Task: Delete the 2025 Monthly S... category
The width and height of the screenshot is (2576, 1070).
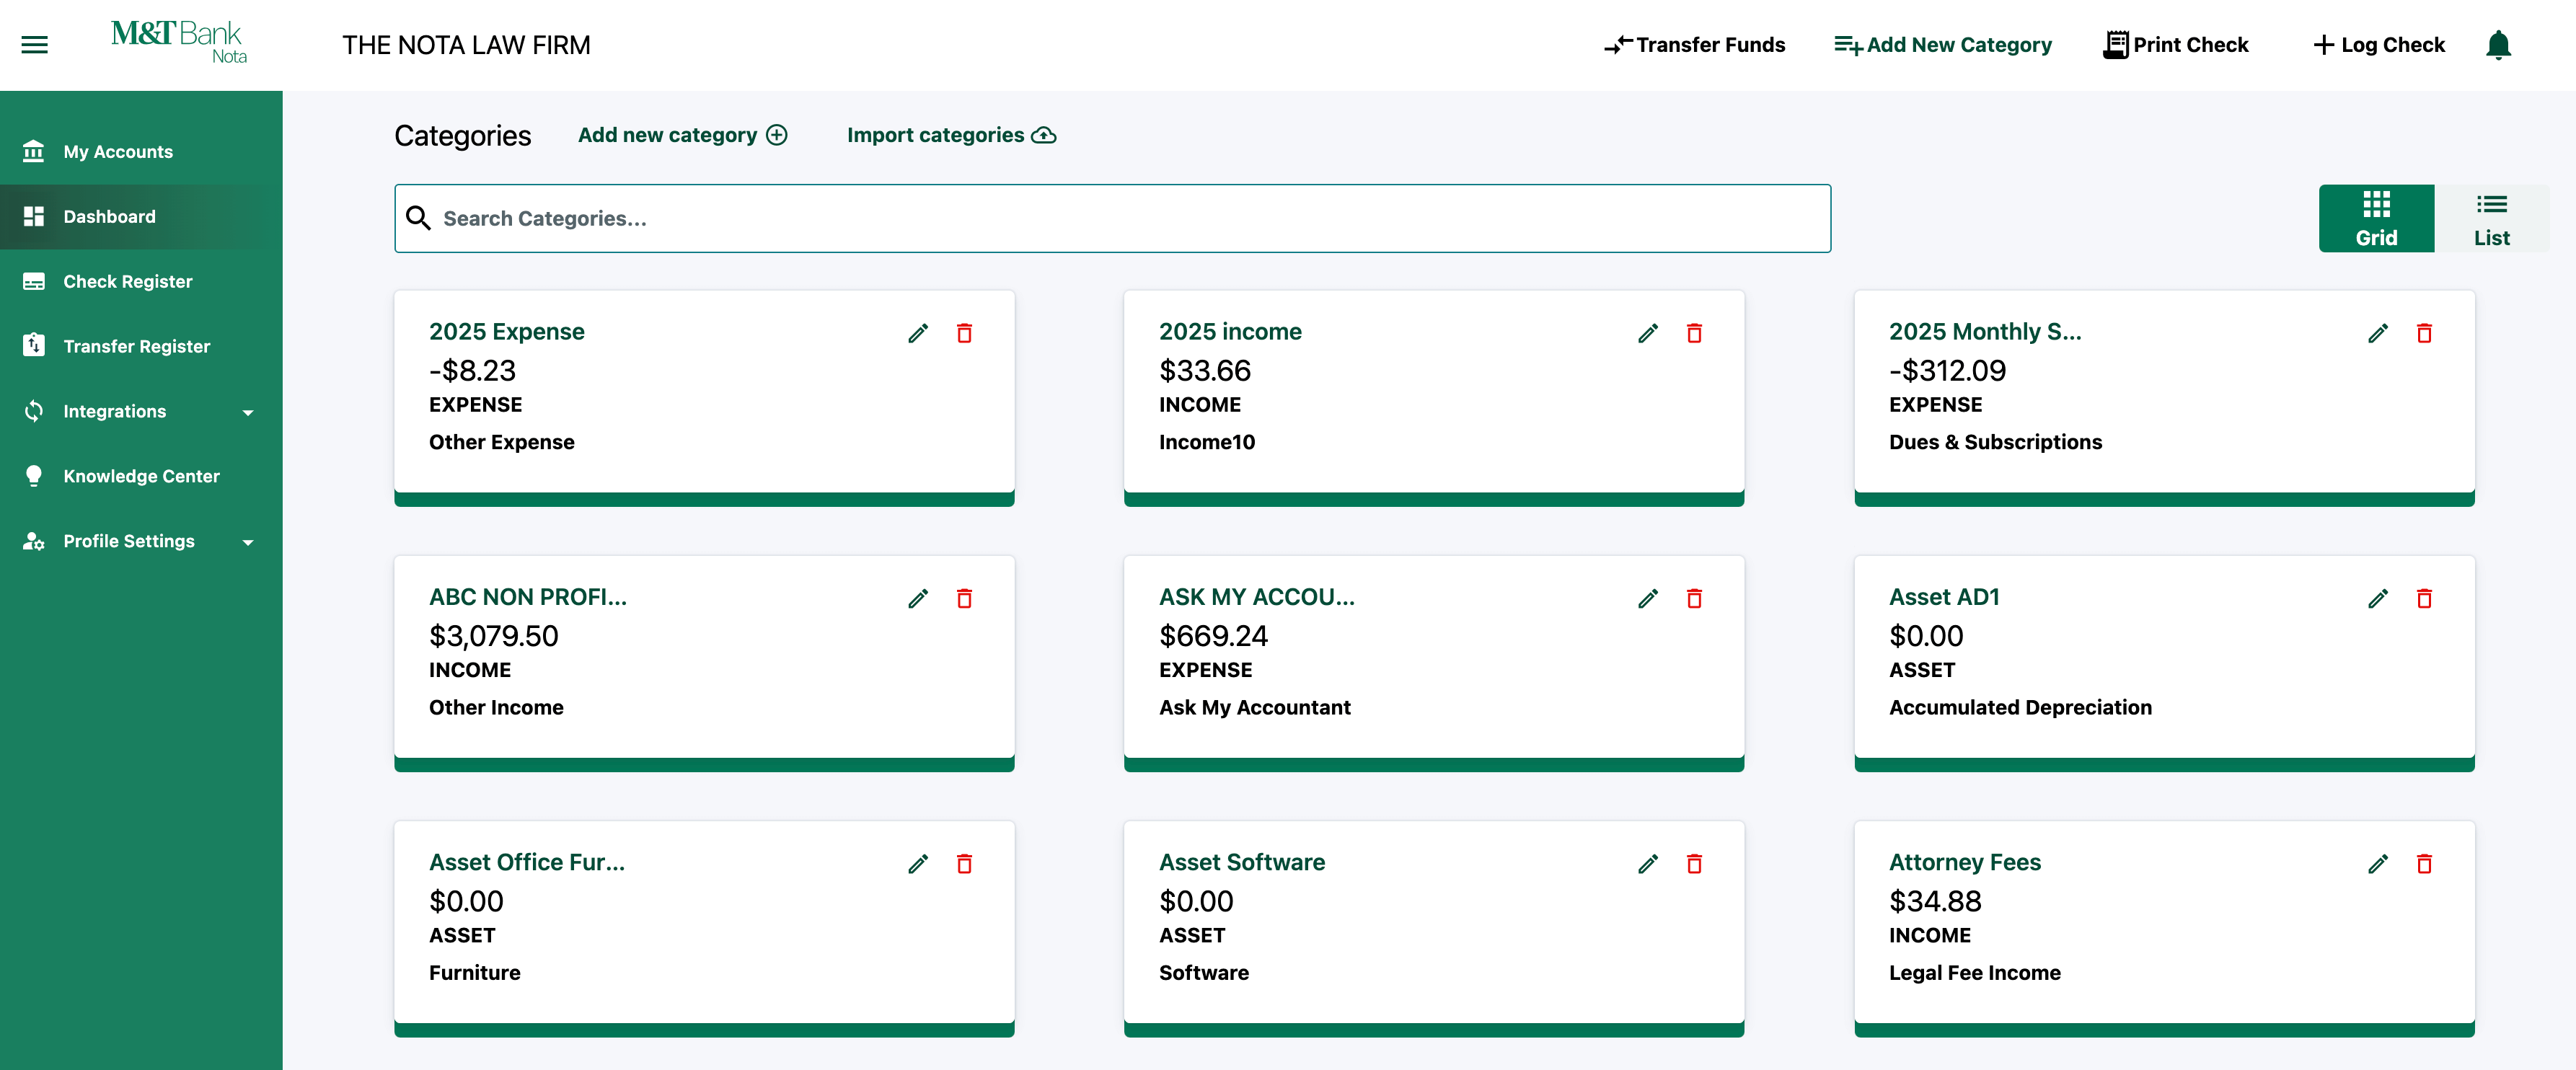Action: 2424,333
